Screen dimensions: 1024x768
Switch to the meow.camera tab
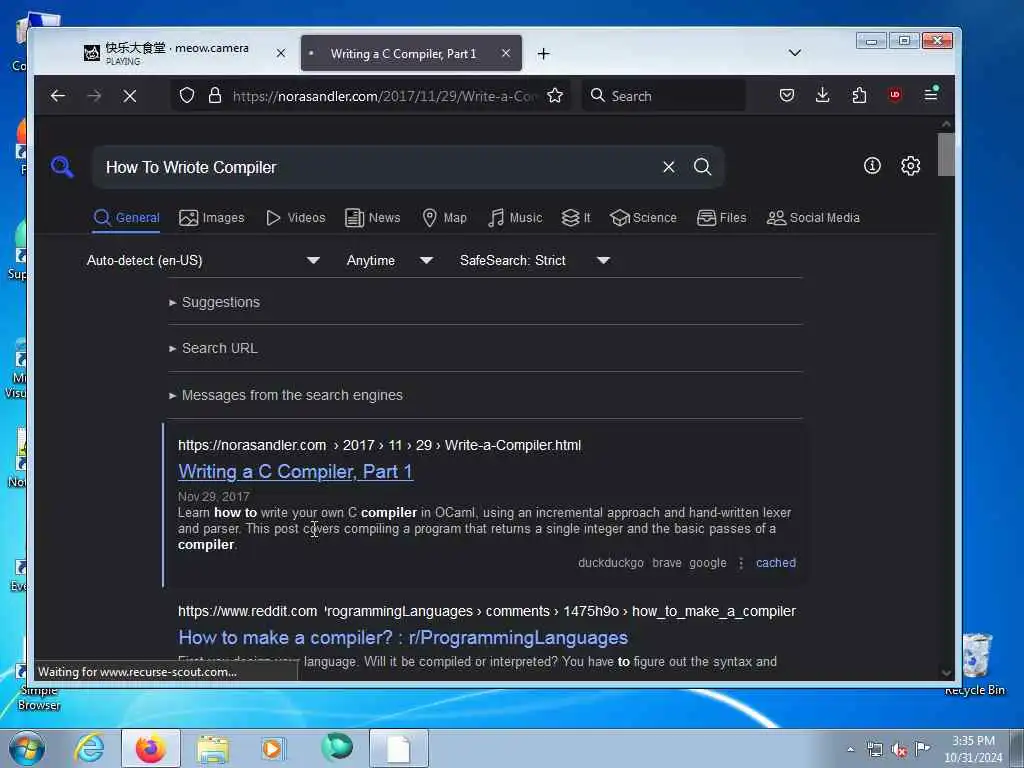tap(176, 54)
